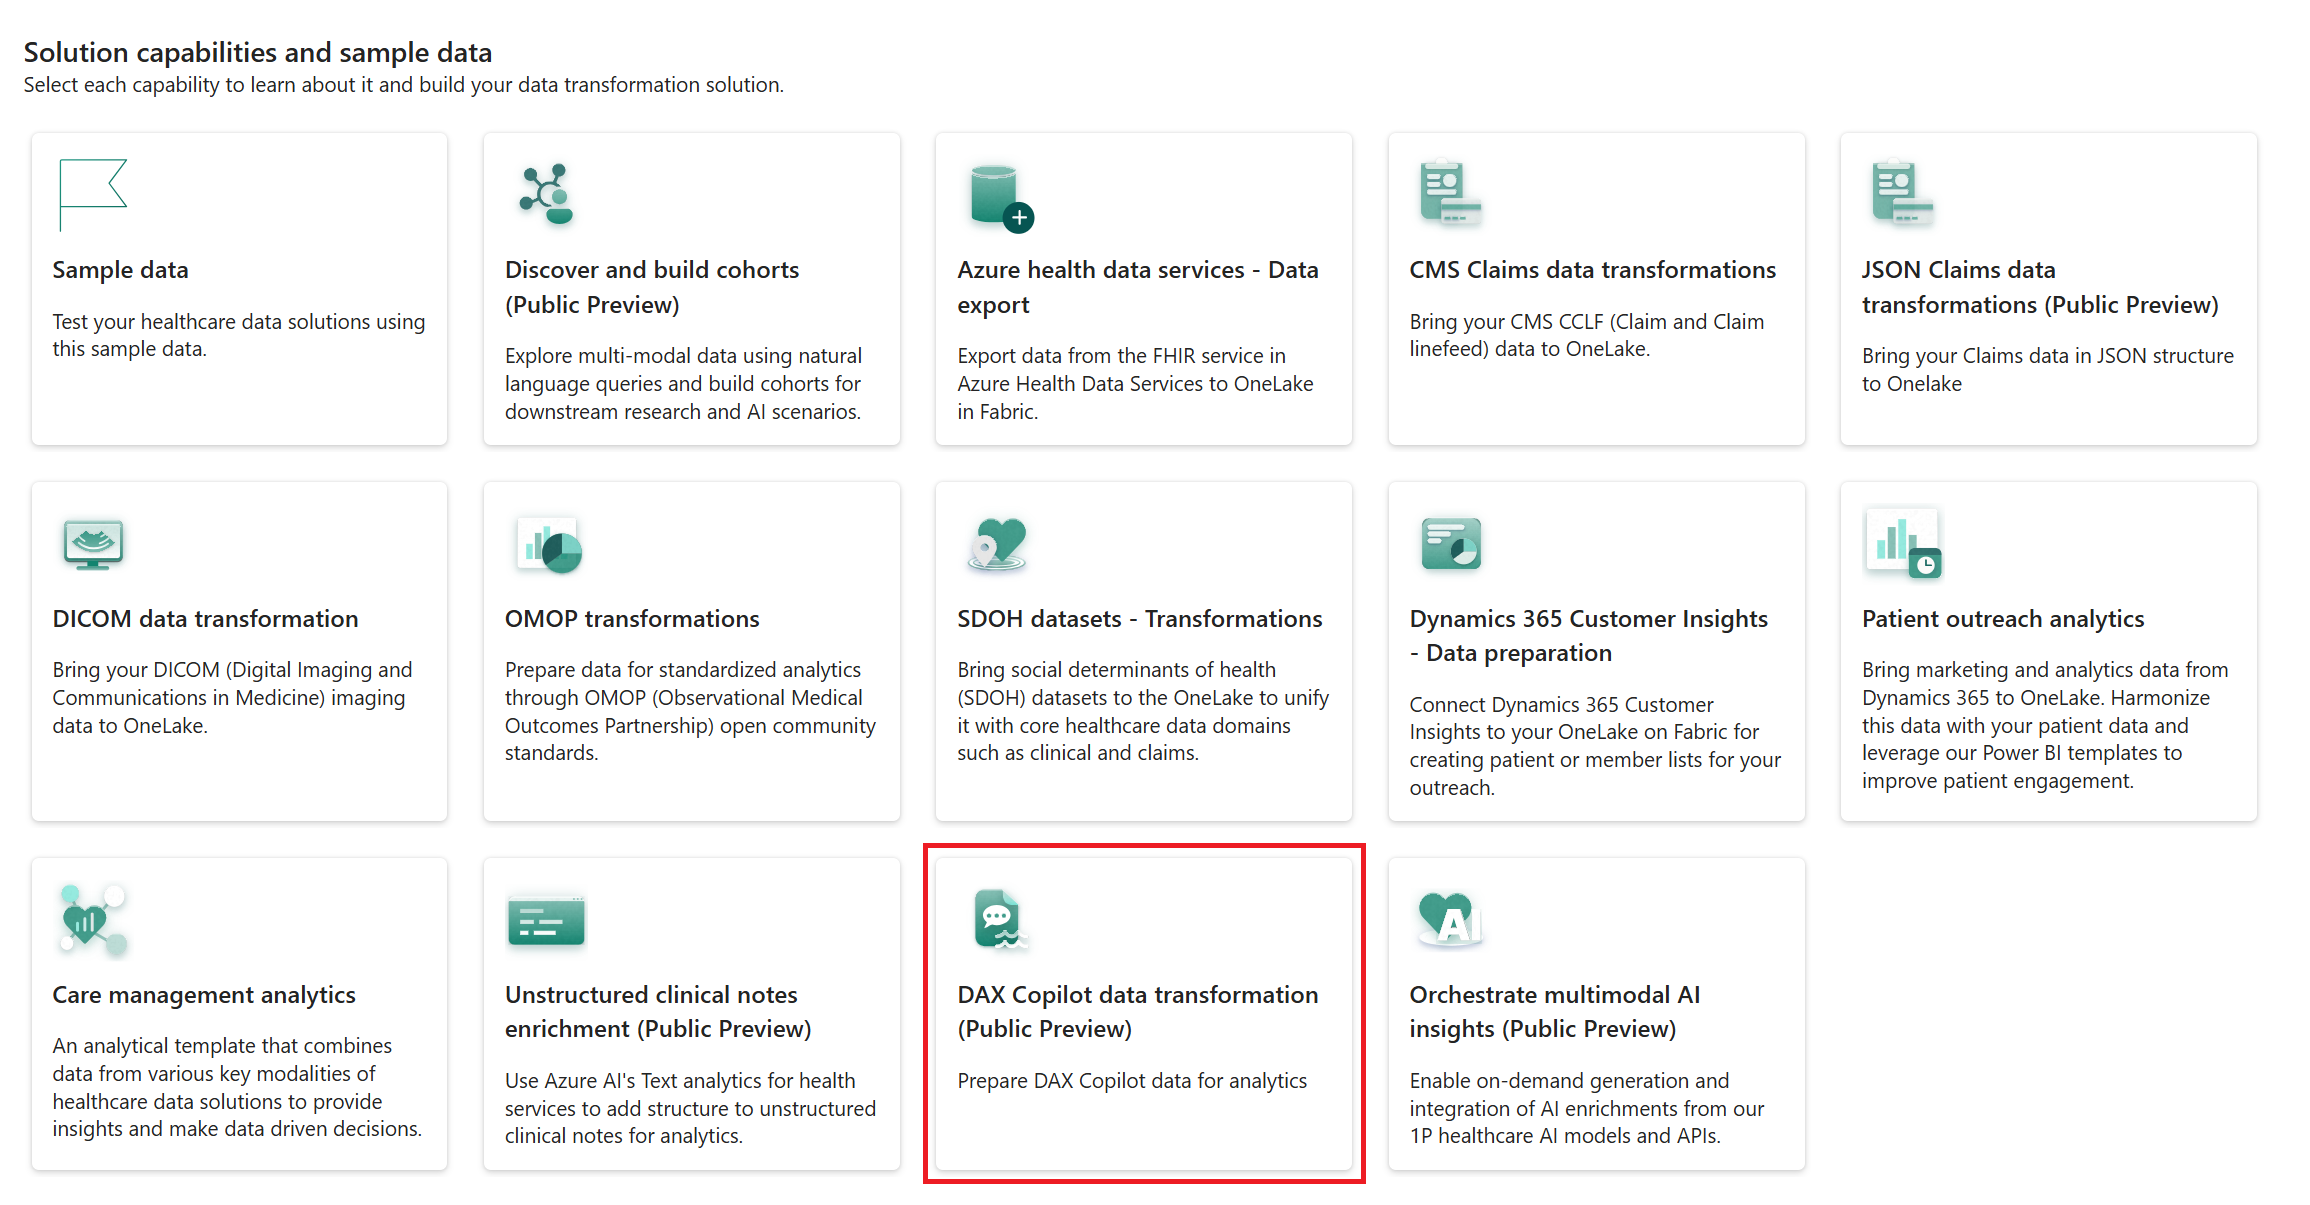Click the DICOM data transformation monitor icon
This screenshot has height=1205, width=2310.
pos(93,544)
